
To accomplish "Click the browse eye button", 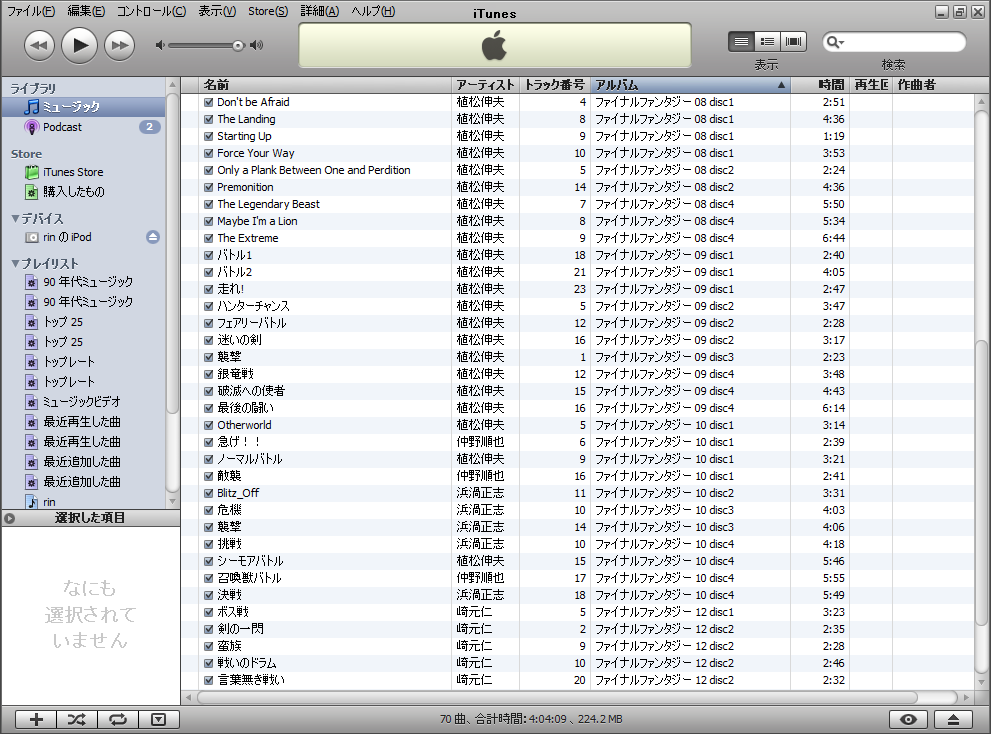I will point(908,719).
